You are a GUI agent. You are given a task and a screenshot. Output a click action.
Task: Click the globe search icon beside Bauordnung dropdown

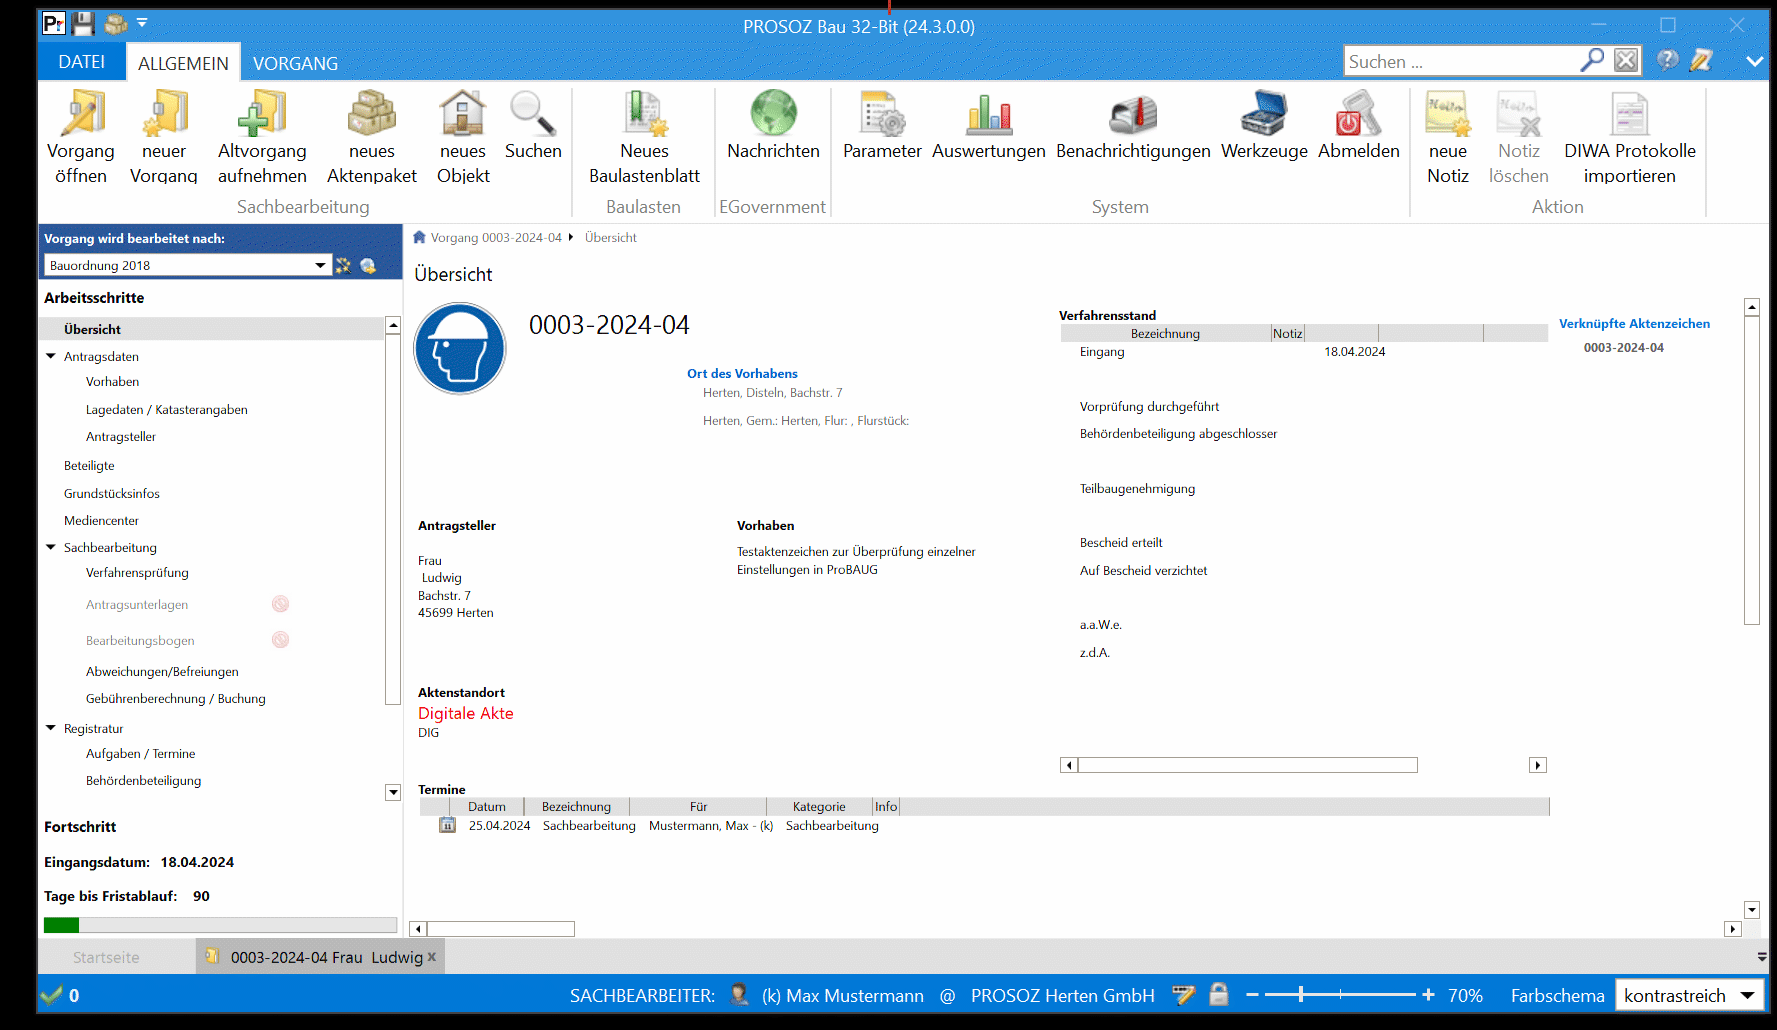[368, 265]
